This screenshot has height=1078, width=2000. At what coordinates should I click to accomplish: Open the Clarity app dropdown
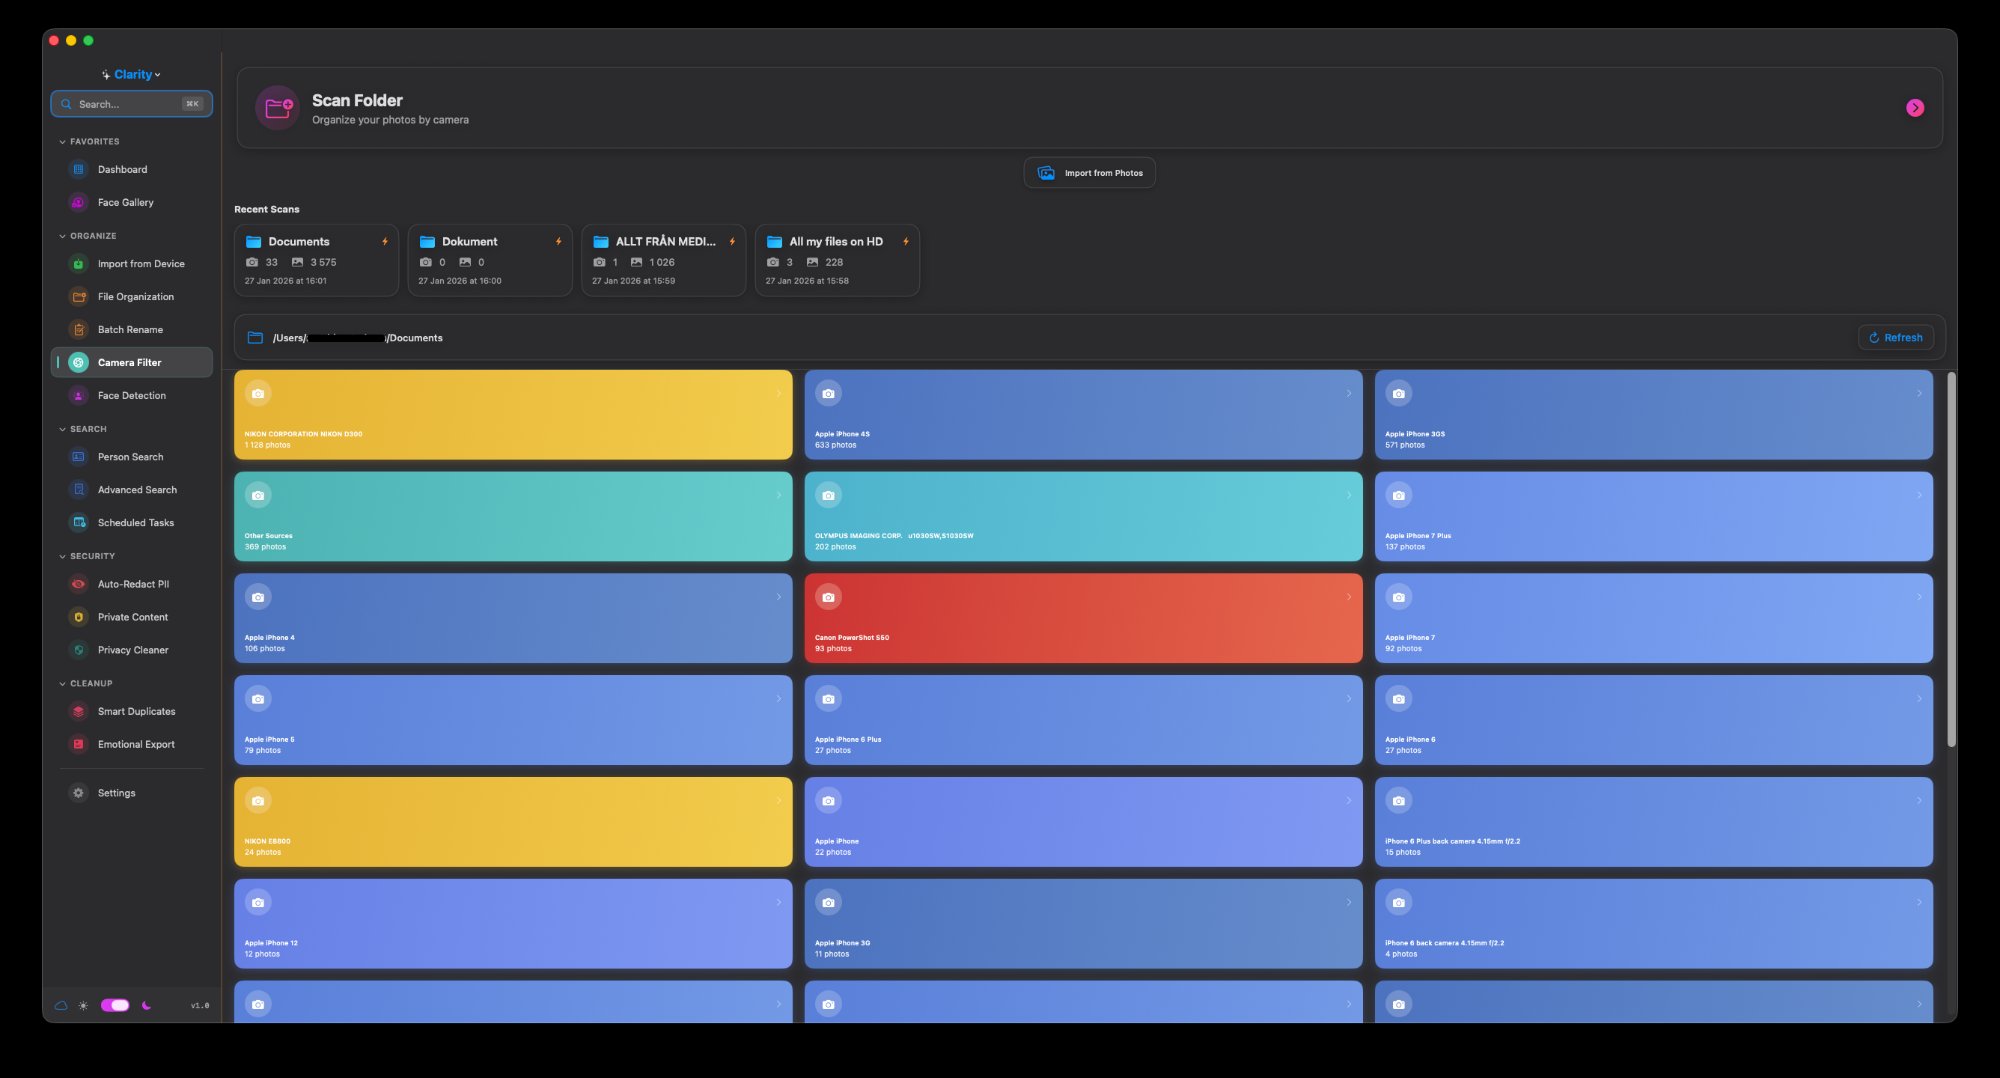[x=132, y=74]
